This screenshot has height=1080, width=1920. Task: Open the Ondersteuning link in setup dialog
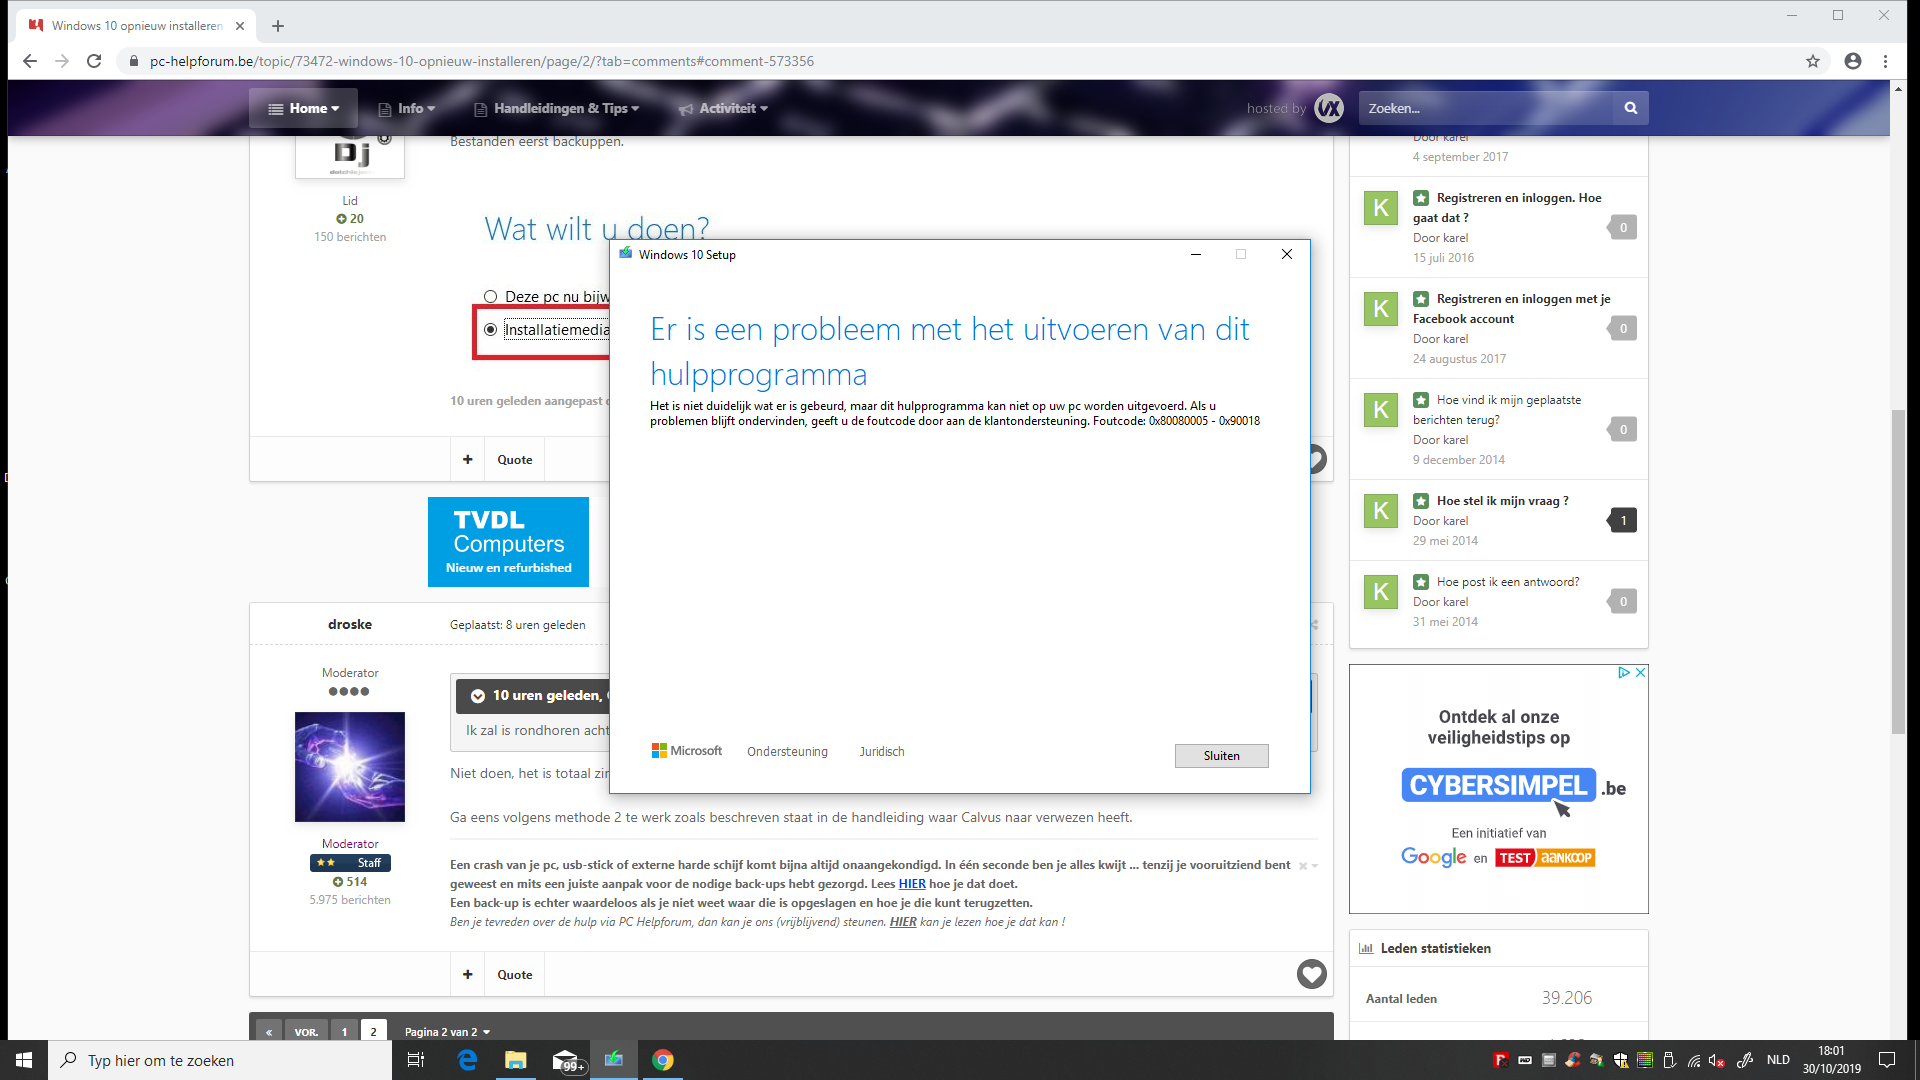click(787, 752)
